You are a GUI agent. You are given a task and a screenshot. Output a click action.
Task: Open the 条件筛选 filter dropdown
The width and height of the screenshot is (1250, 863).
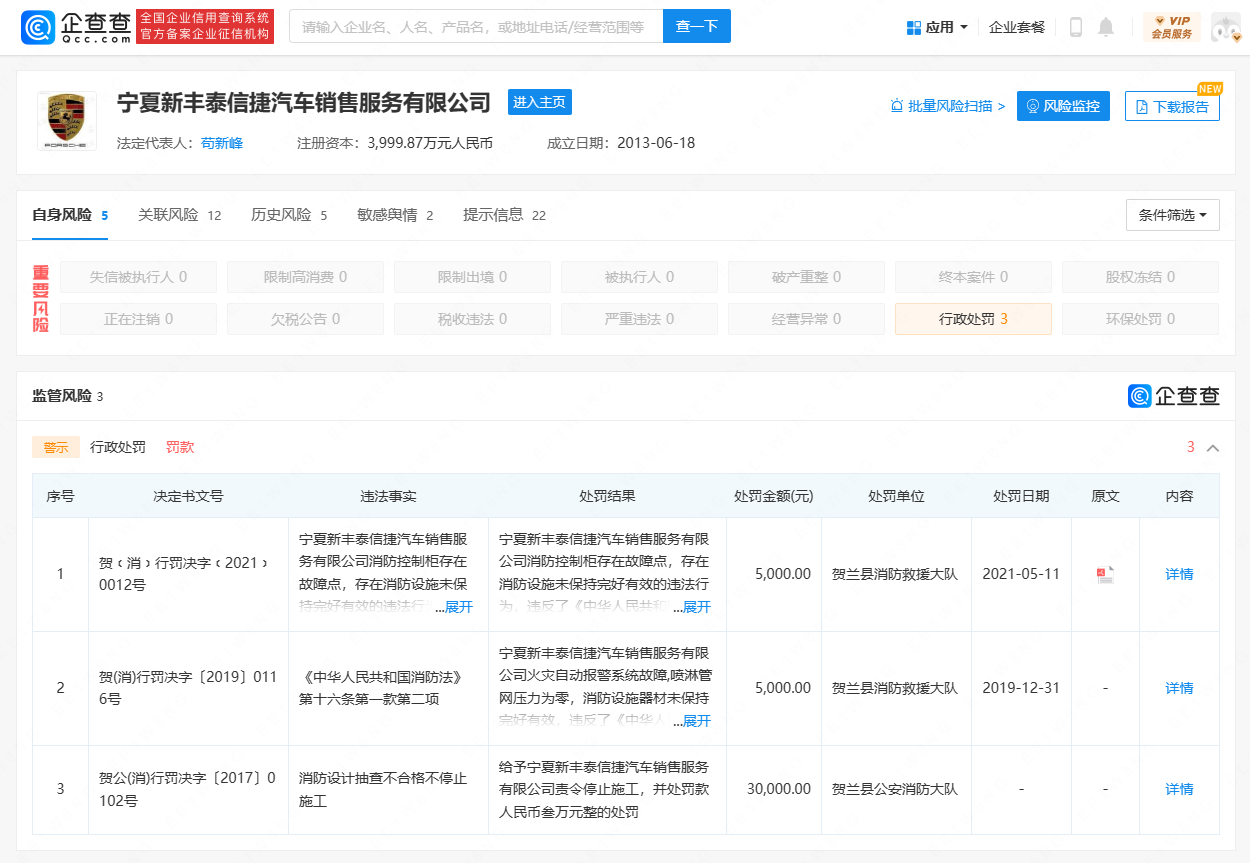1173,215
